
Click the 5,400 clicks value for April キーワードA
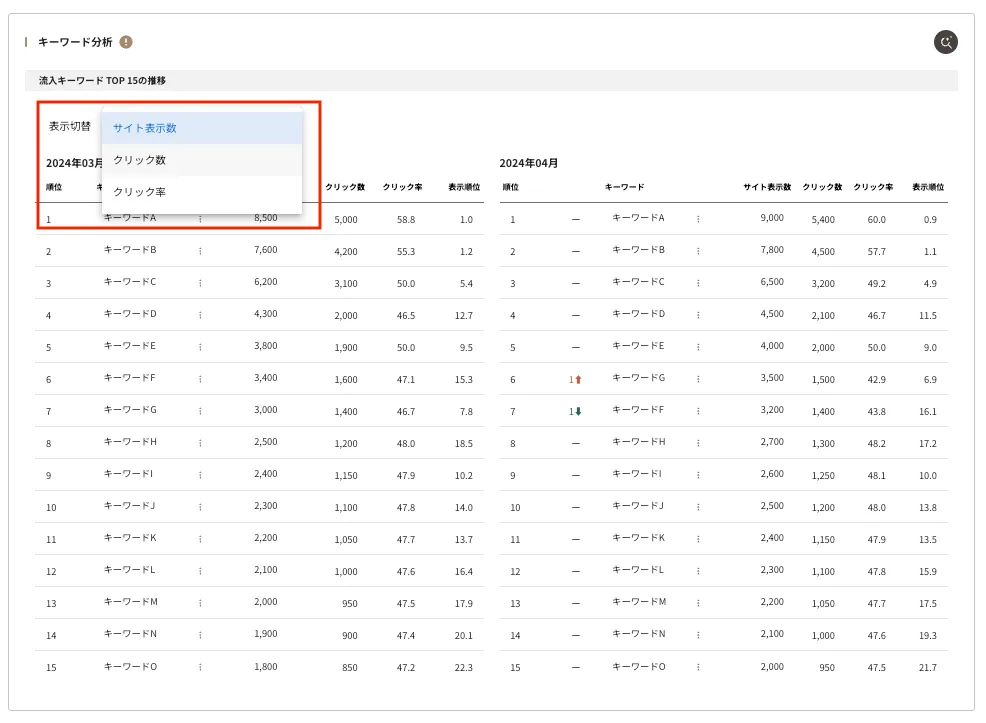(x=823, y=219)
